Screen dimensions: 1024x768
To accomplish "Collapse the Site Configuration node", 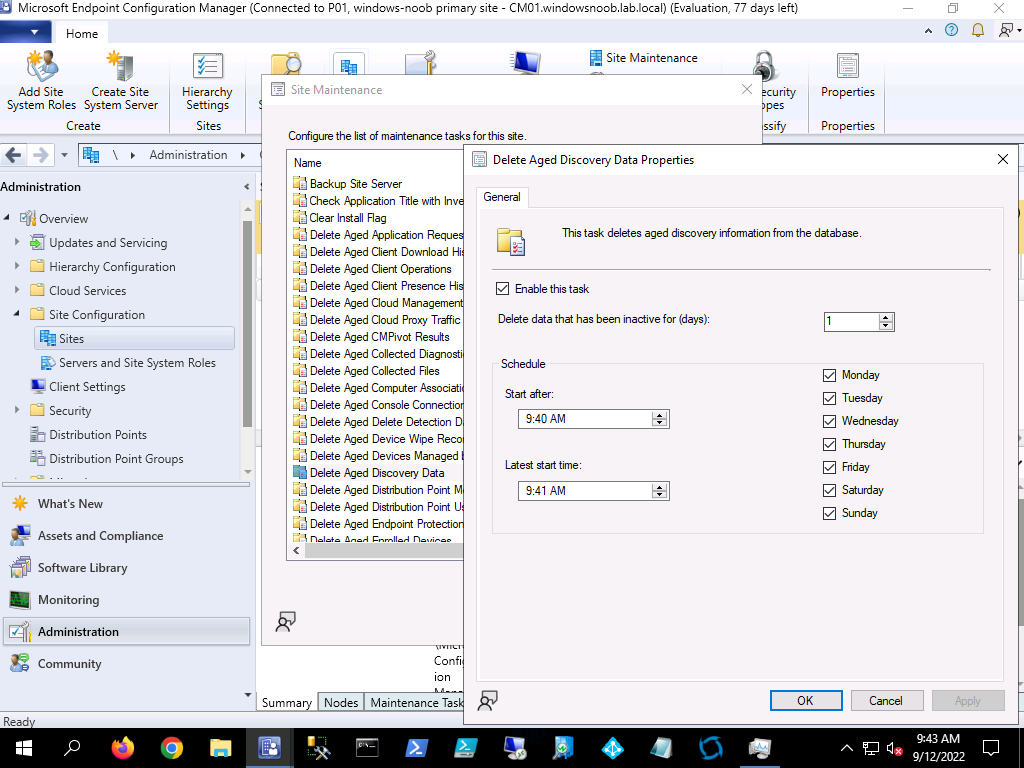I will point(17,314).
